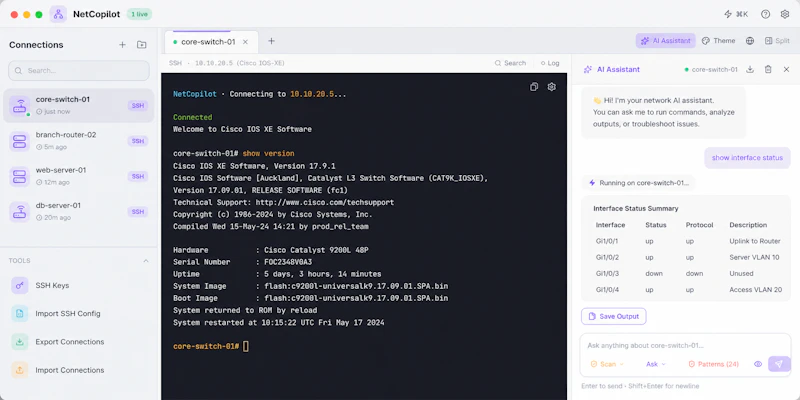Click the terminal Search button
The width and height of the screenshot is (800, 400).
click(510, 63)
